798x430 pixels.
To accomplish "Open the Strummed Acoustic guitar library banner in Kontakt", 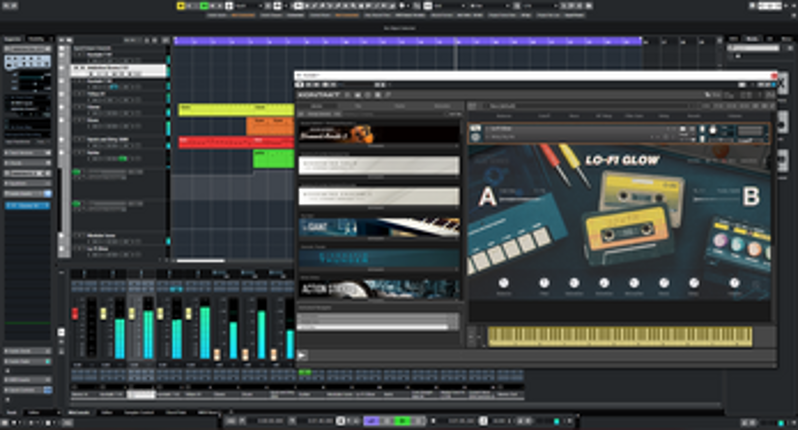I will (379, 133).
